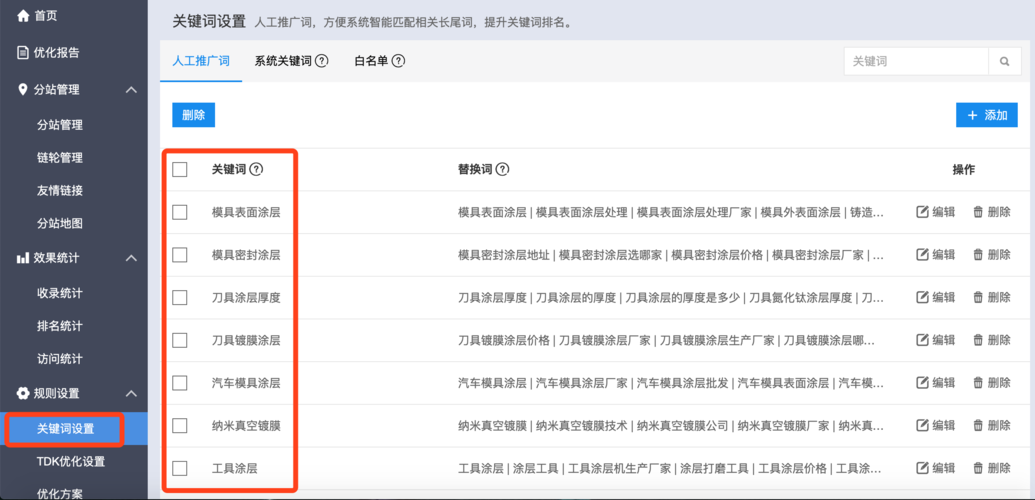Click the report icon beside 优化报告
Image resolution: width=1035 pixels, height=500 pixels.
[x=23, y=52]
